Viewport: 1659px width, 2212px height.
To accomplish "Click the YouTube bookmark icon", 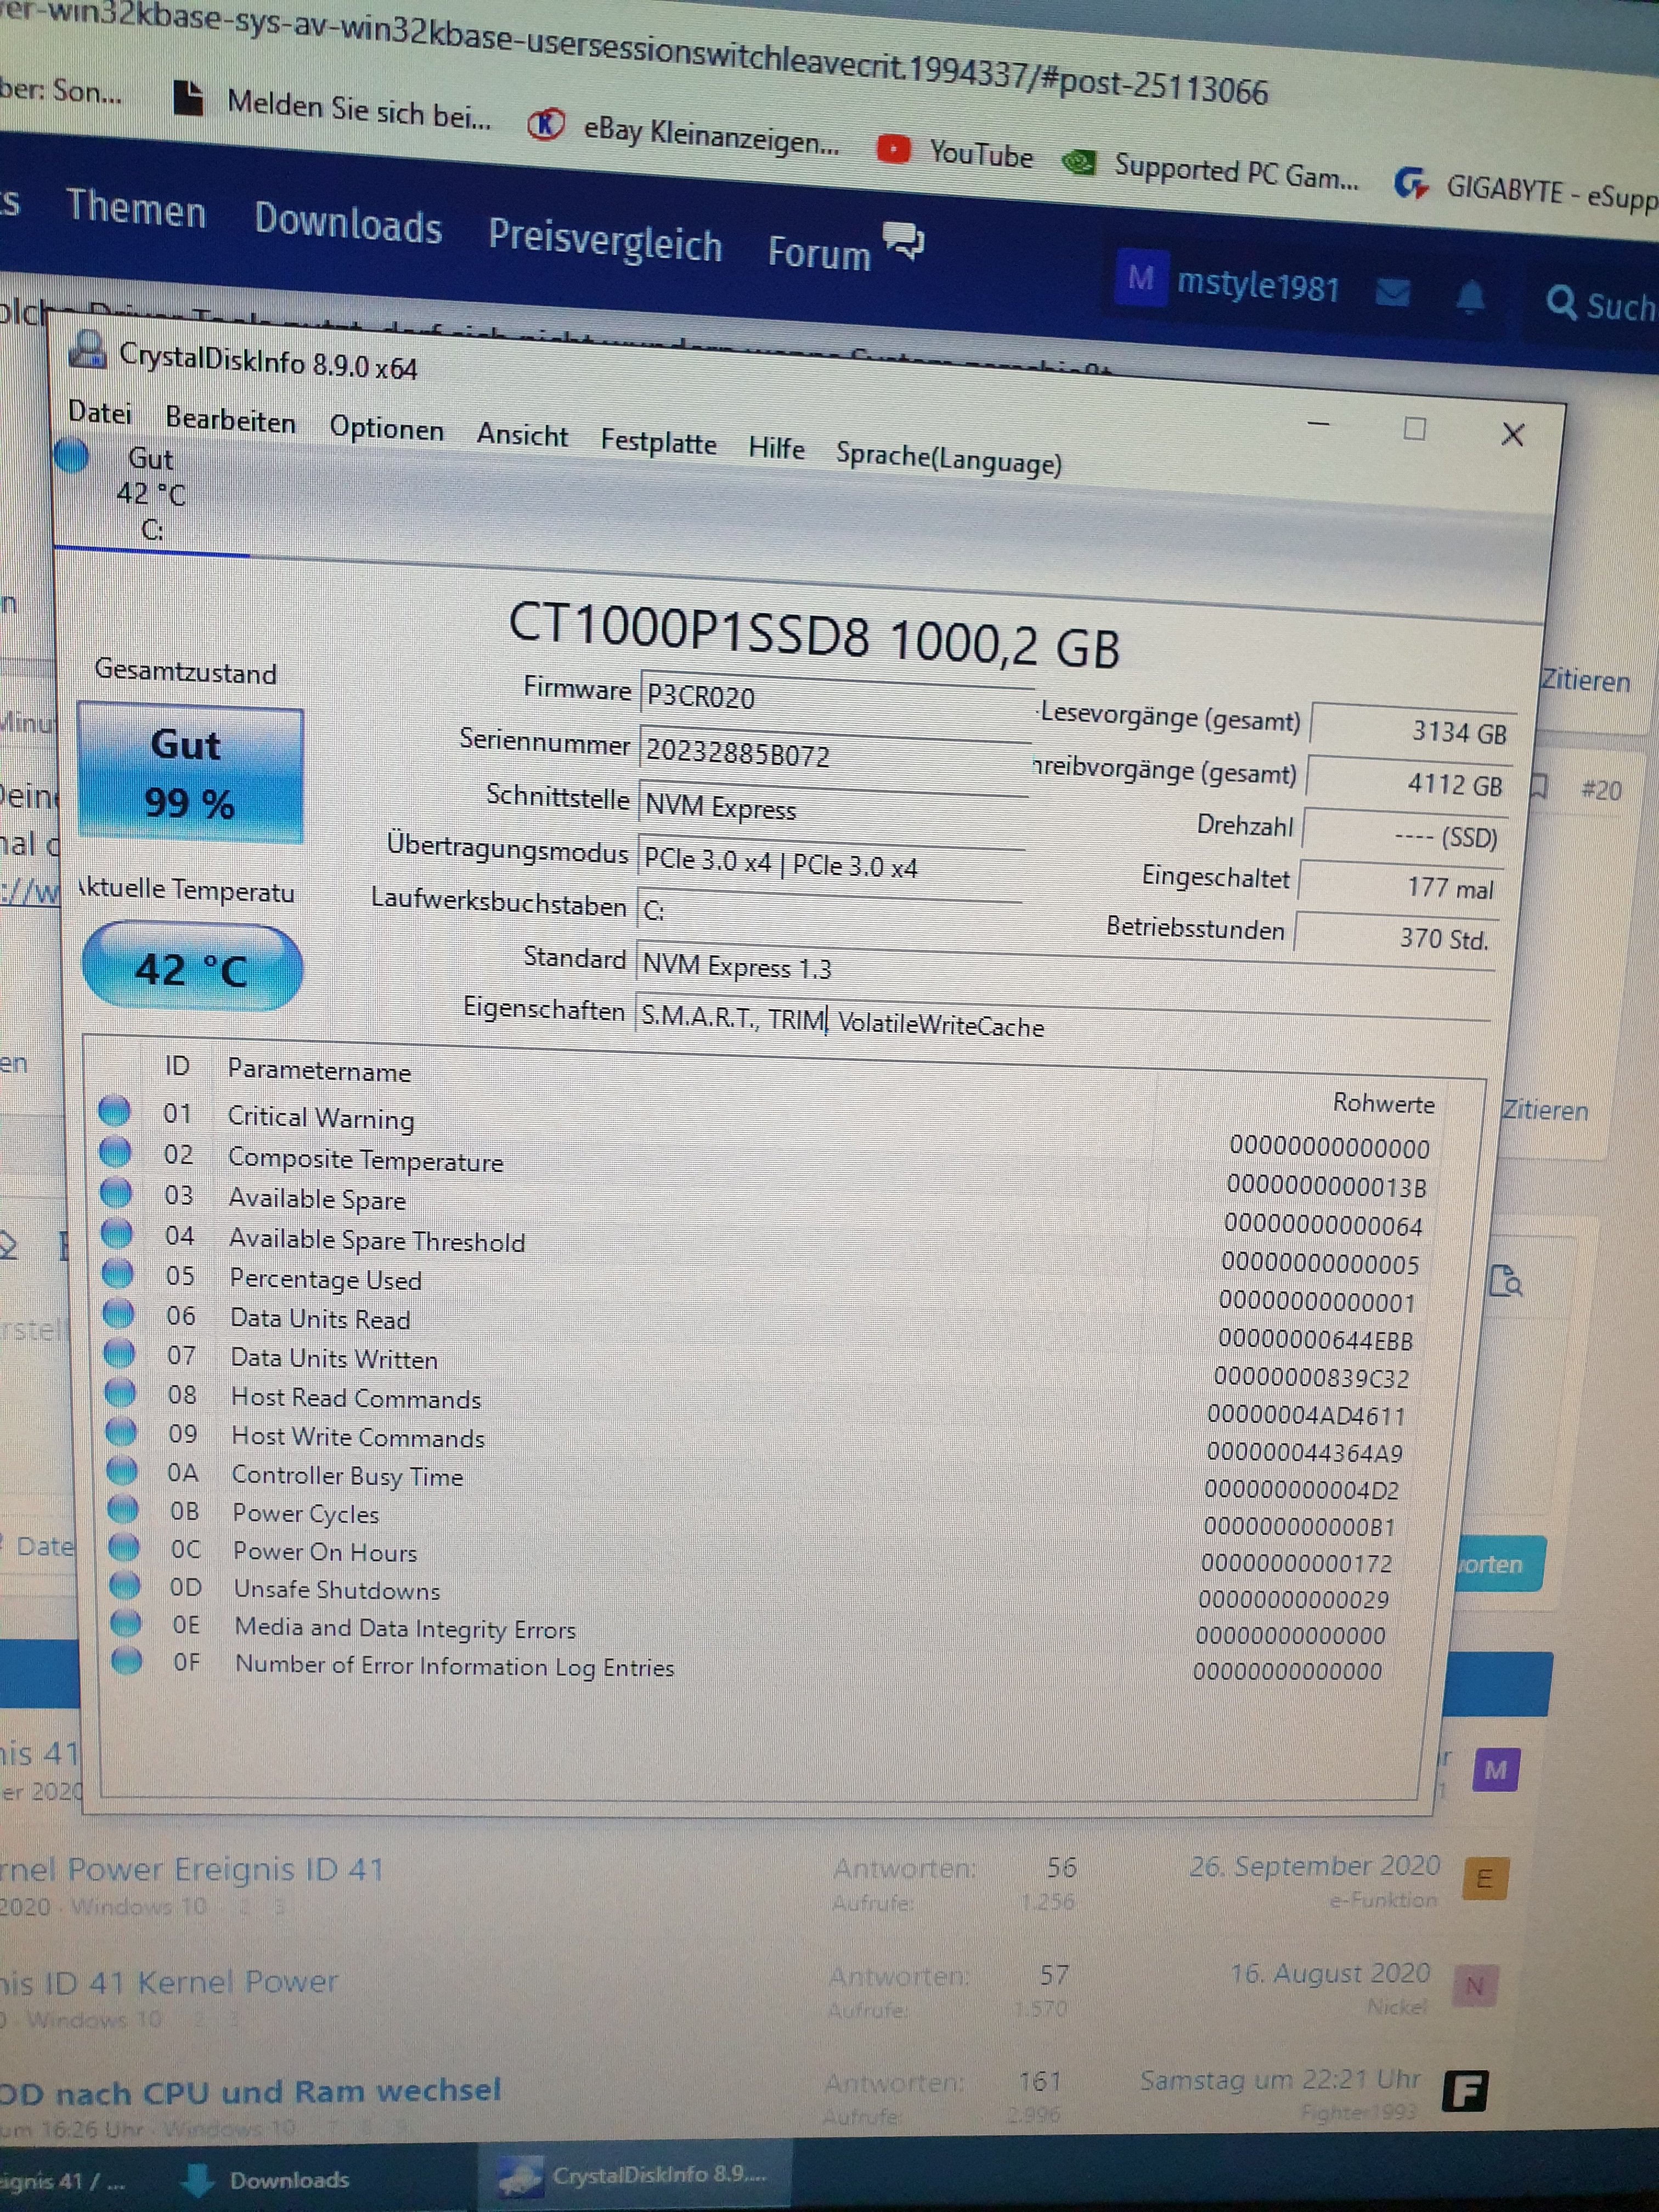I will 893,149.
